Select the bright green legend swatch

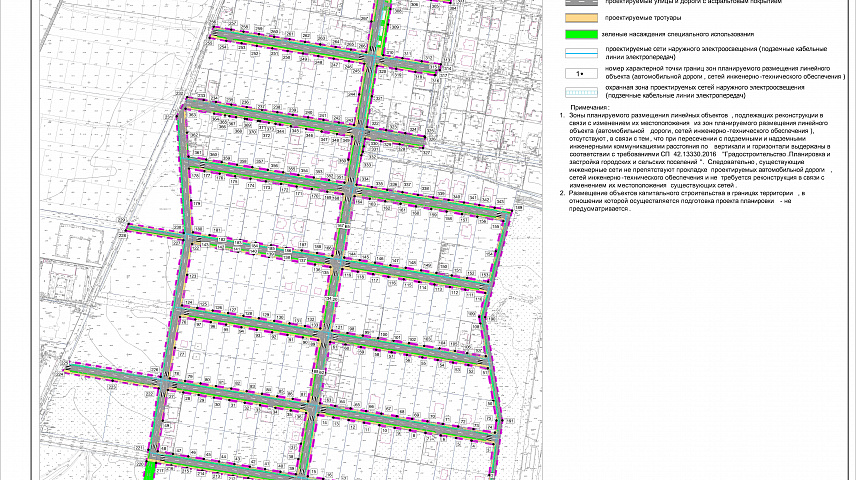tap(577, 34)
